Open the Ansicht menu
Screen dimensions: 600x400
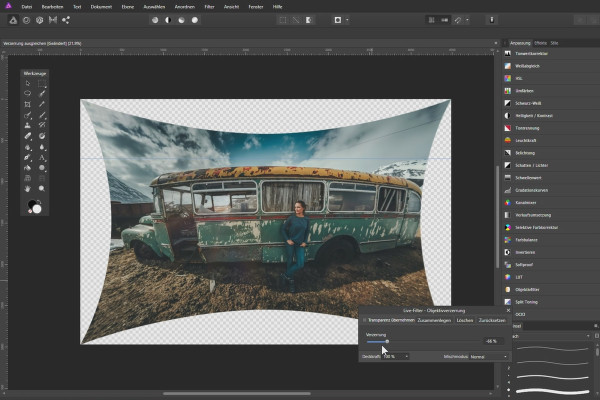click(x=232, y=7)
